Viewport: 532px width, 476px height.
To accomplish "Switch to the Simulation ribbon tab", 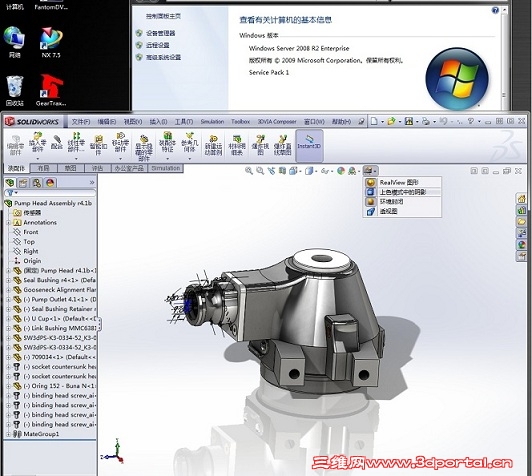I will coord(166,168).
